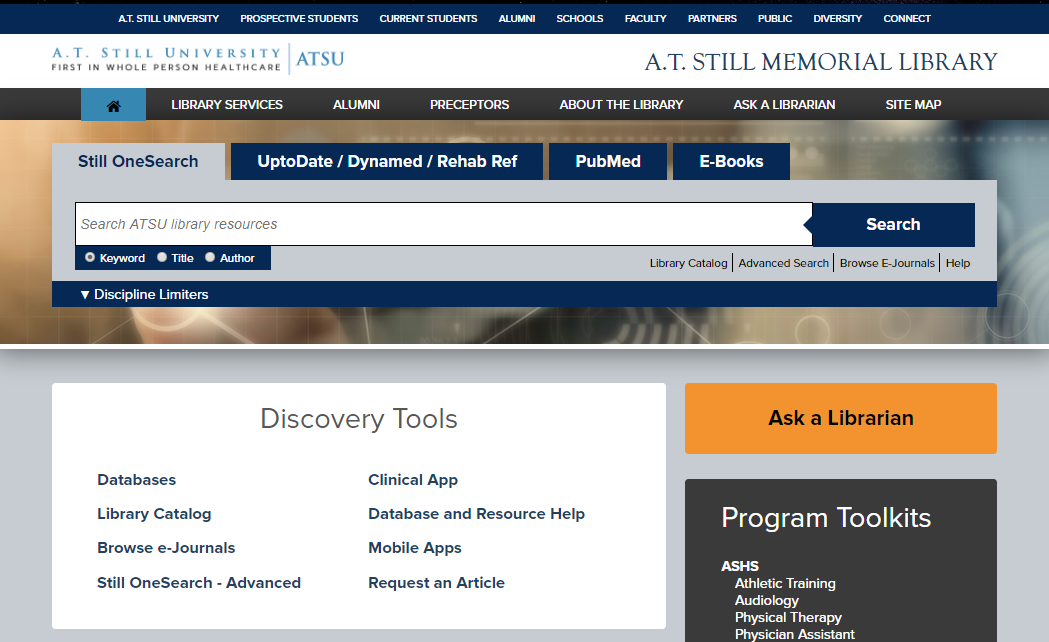Open the Library Services menu
This screenshot has height=642, width=1049.
point(227,105)
